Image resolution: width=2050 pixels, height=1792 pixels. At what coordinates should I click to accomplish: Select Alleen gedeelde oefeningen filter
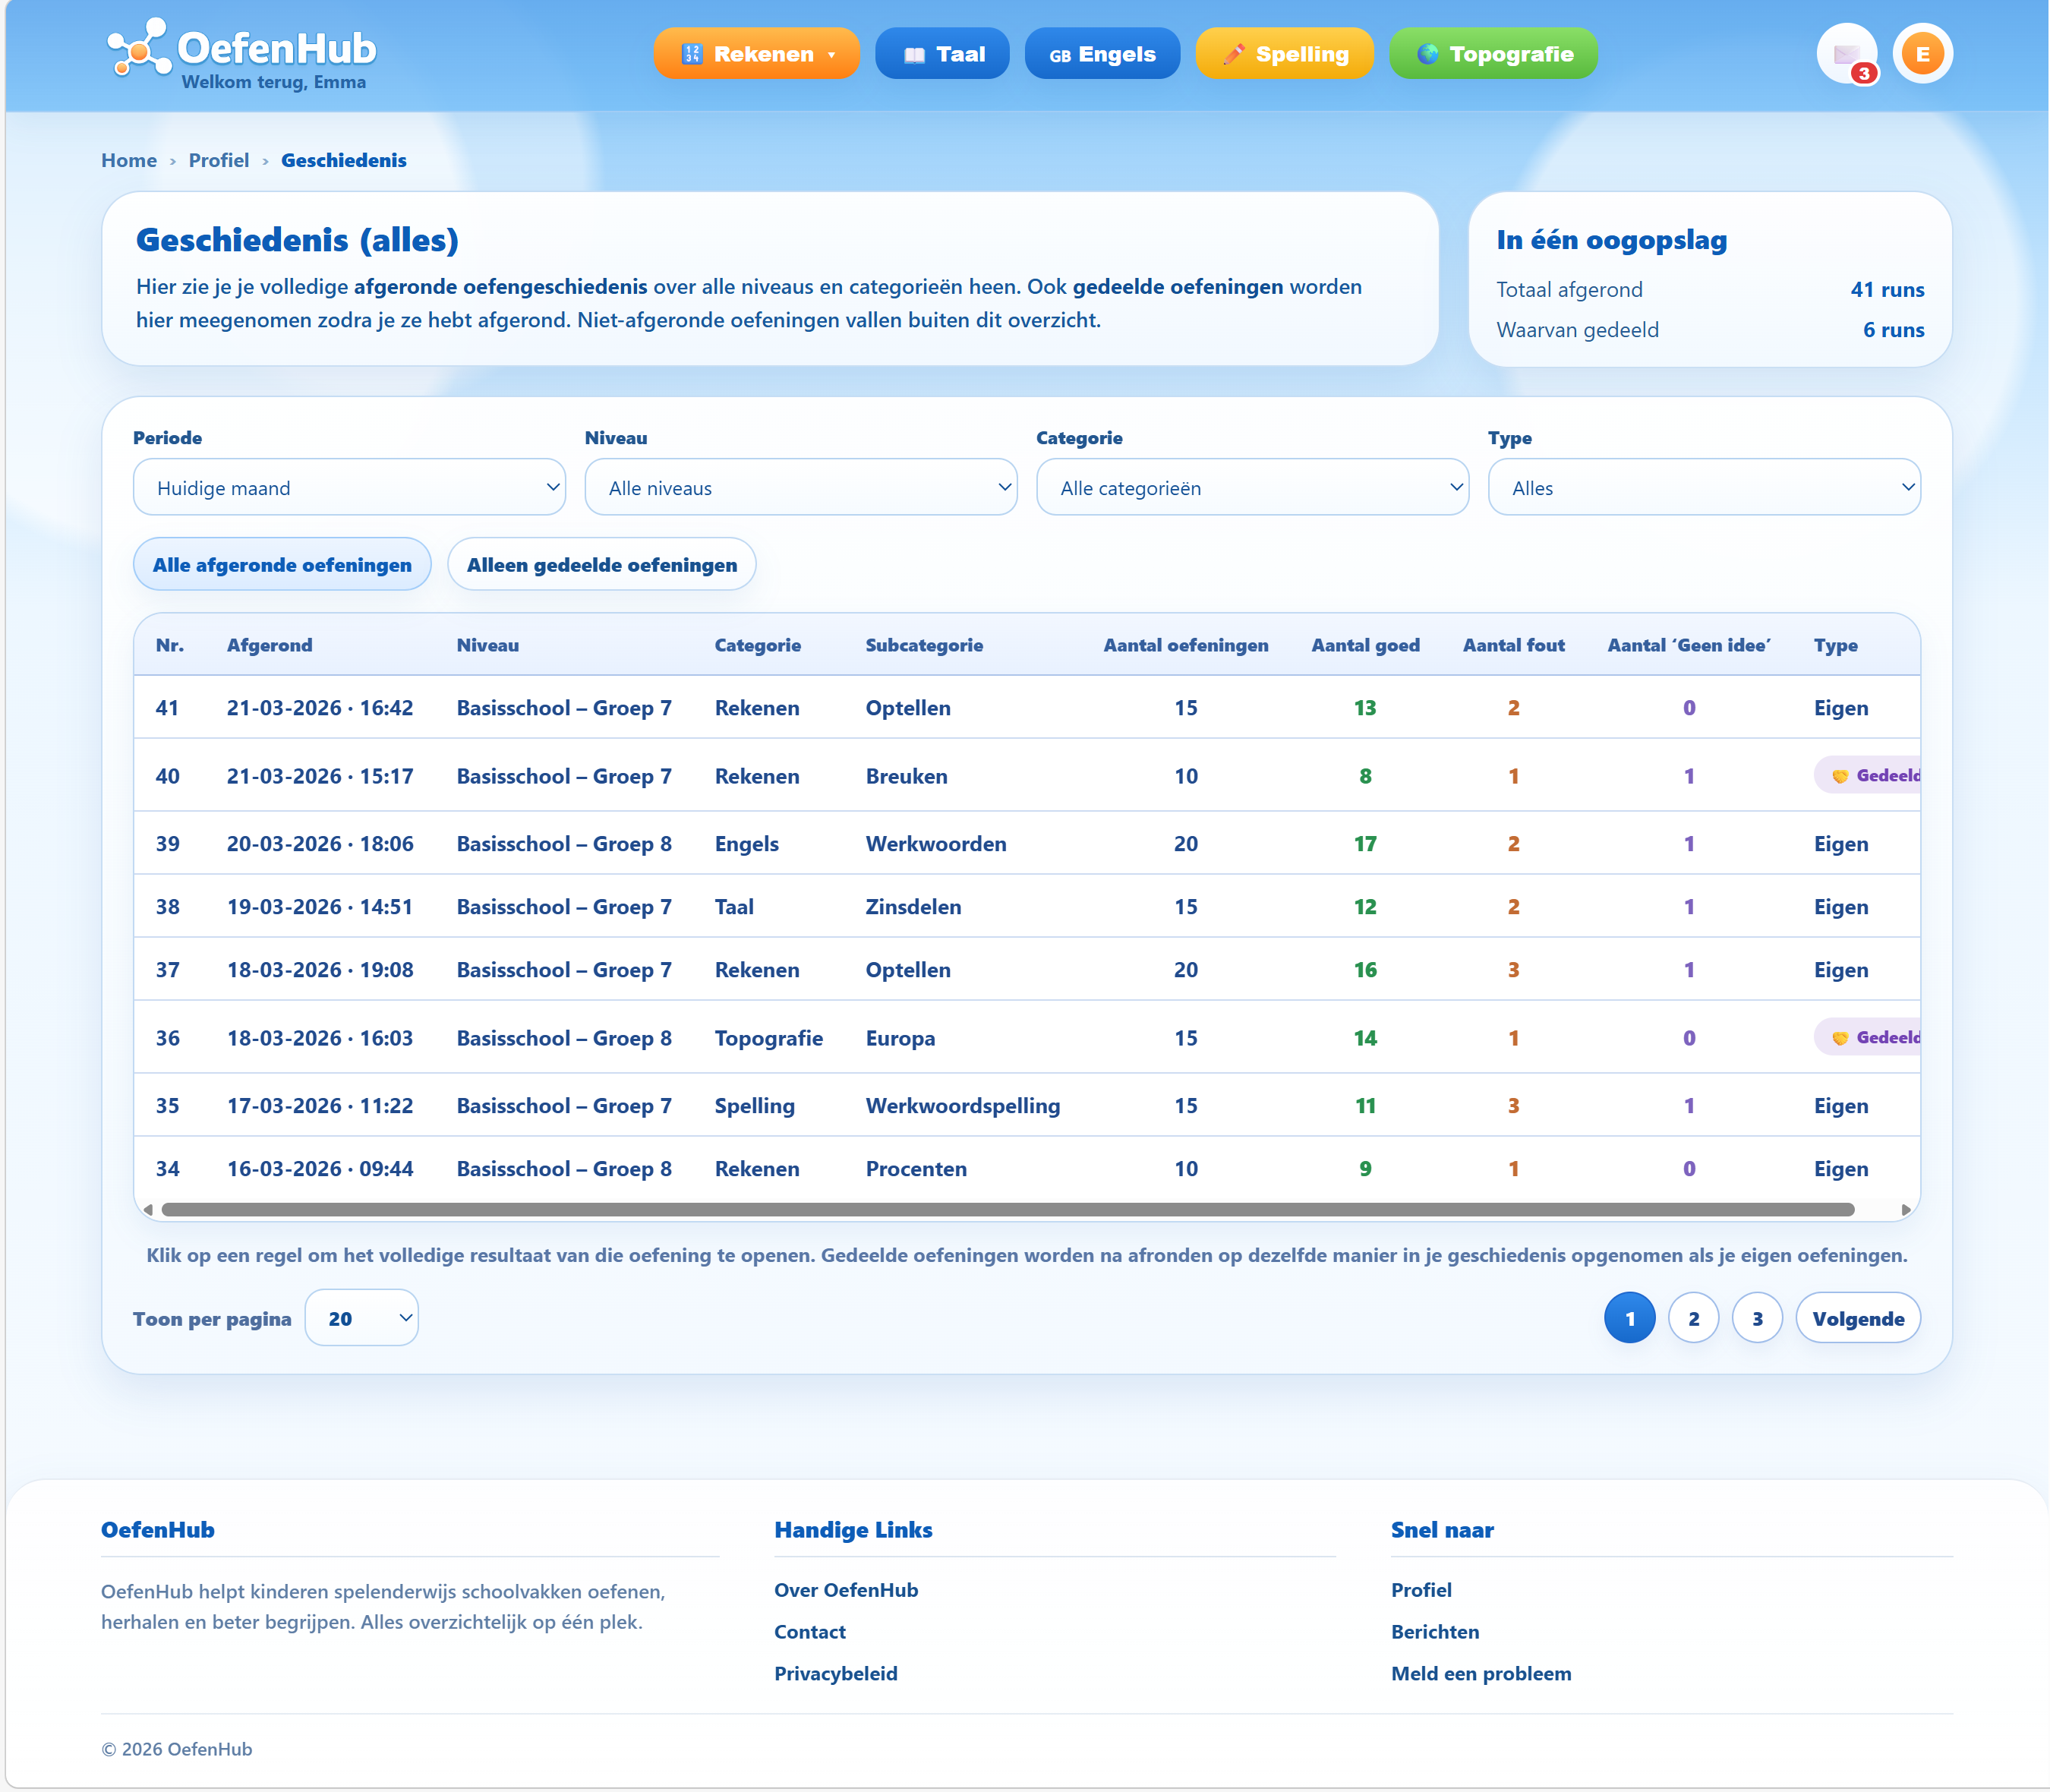click(x=602, y=565)
